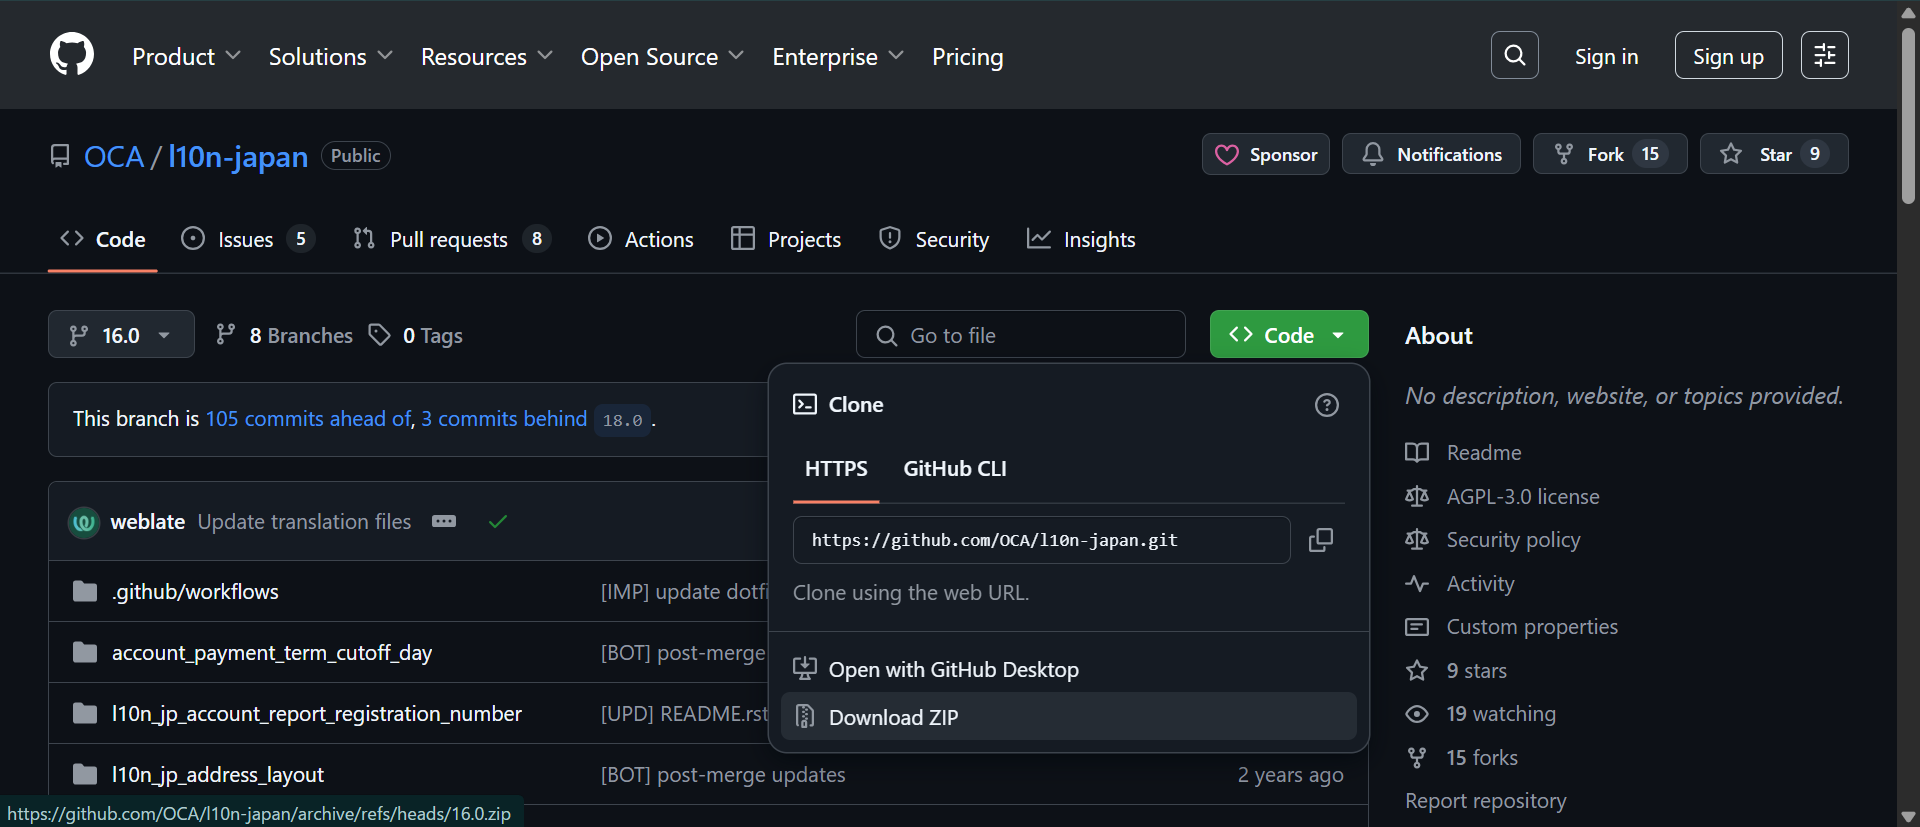The image size is (1920, 827).
Task: Open the Security tab
Action: click(x=934, y=240)
